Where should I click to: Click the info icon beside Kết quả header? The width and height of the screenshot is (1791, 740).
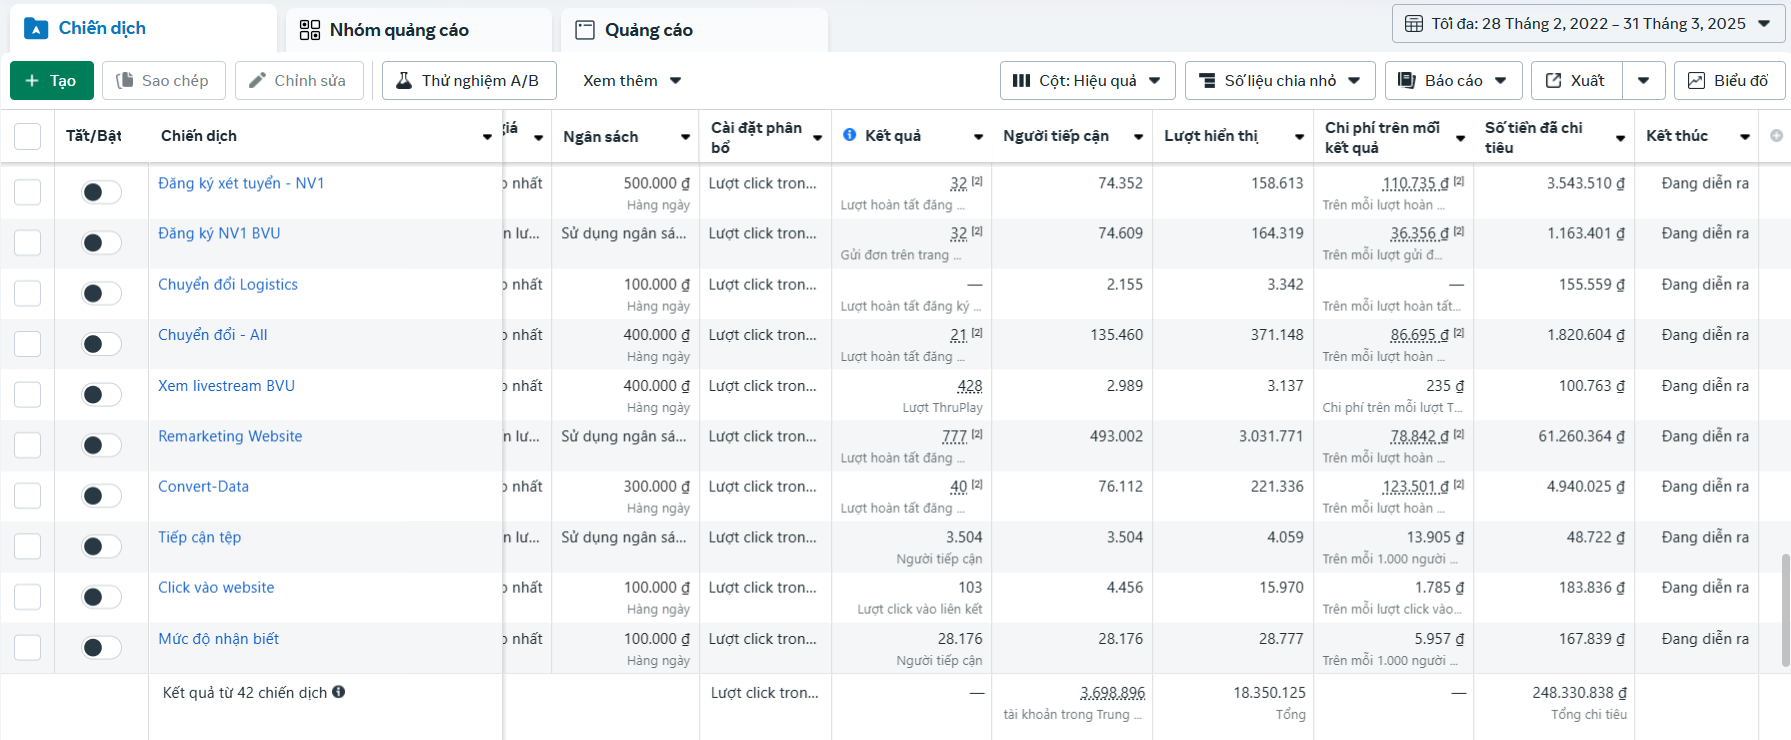click(x=849, y=135)
